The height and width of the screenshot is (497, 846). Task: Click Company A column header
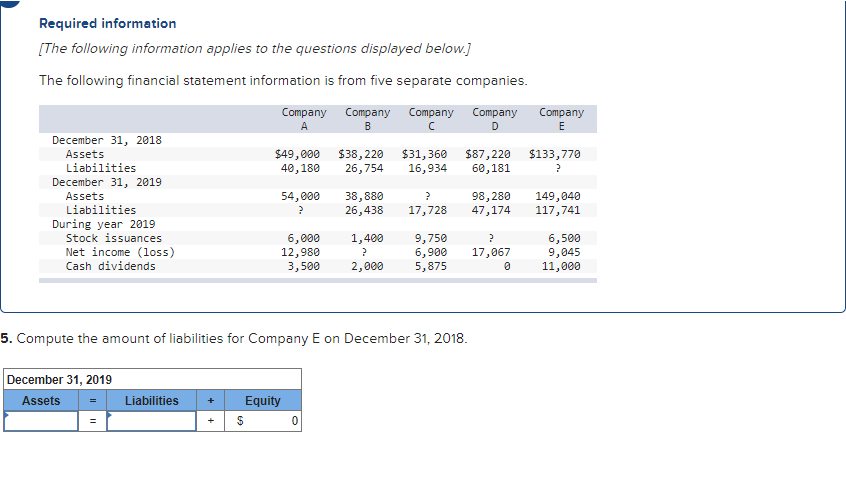[x=304, y=119]
